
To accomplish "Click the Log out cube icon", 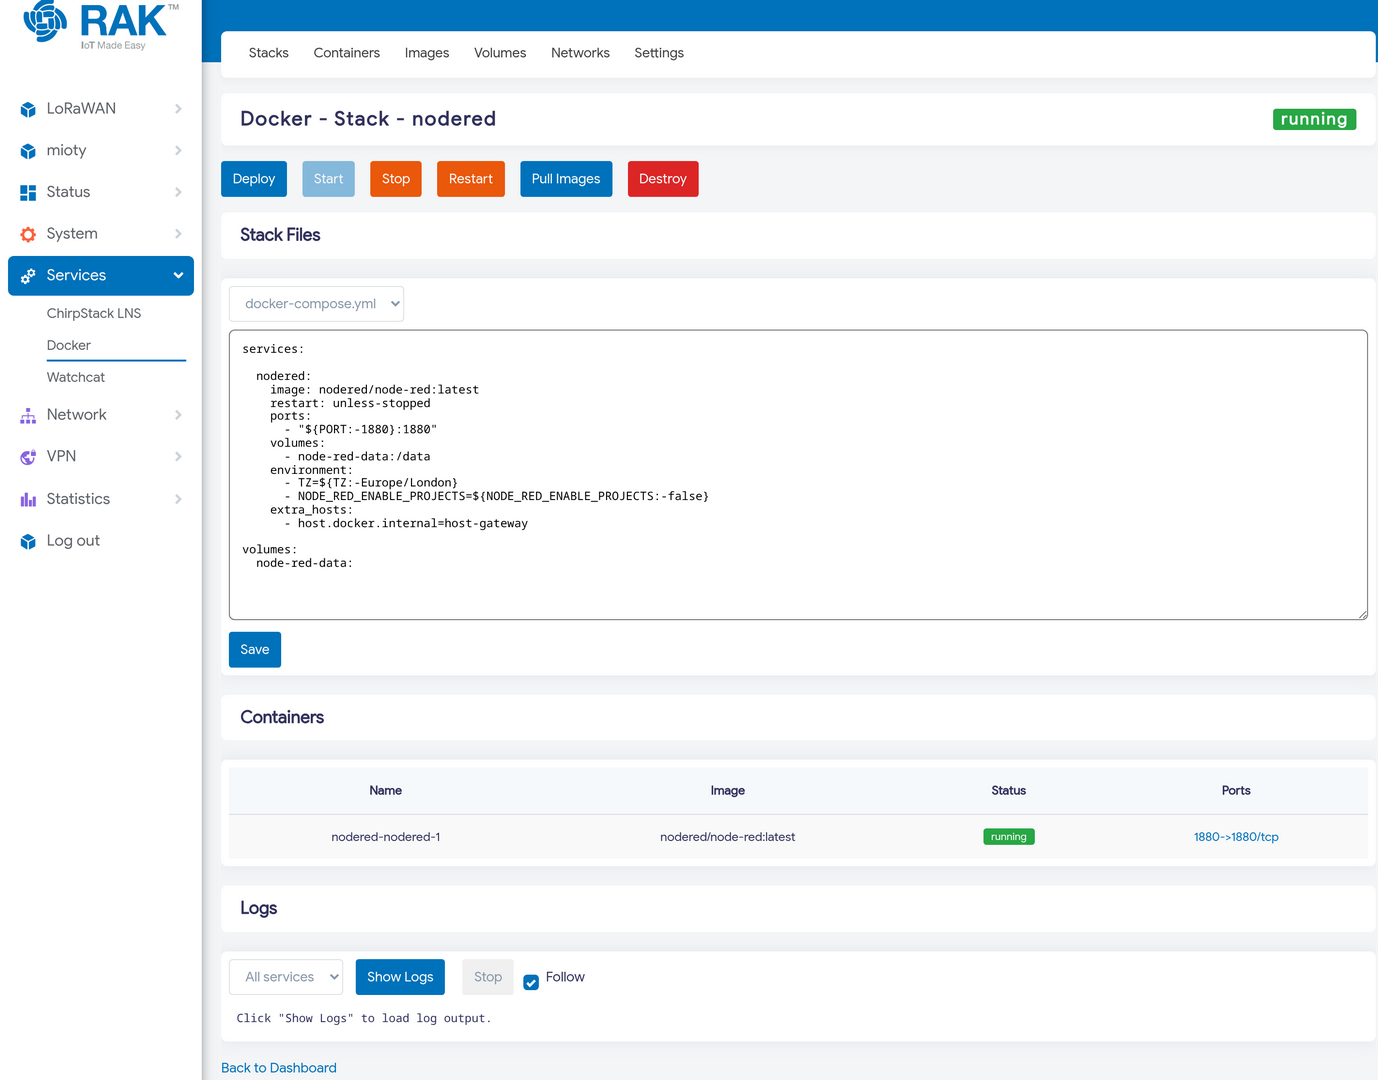I will 28,541.
